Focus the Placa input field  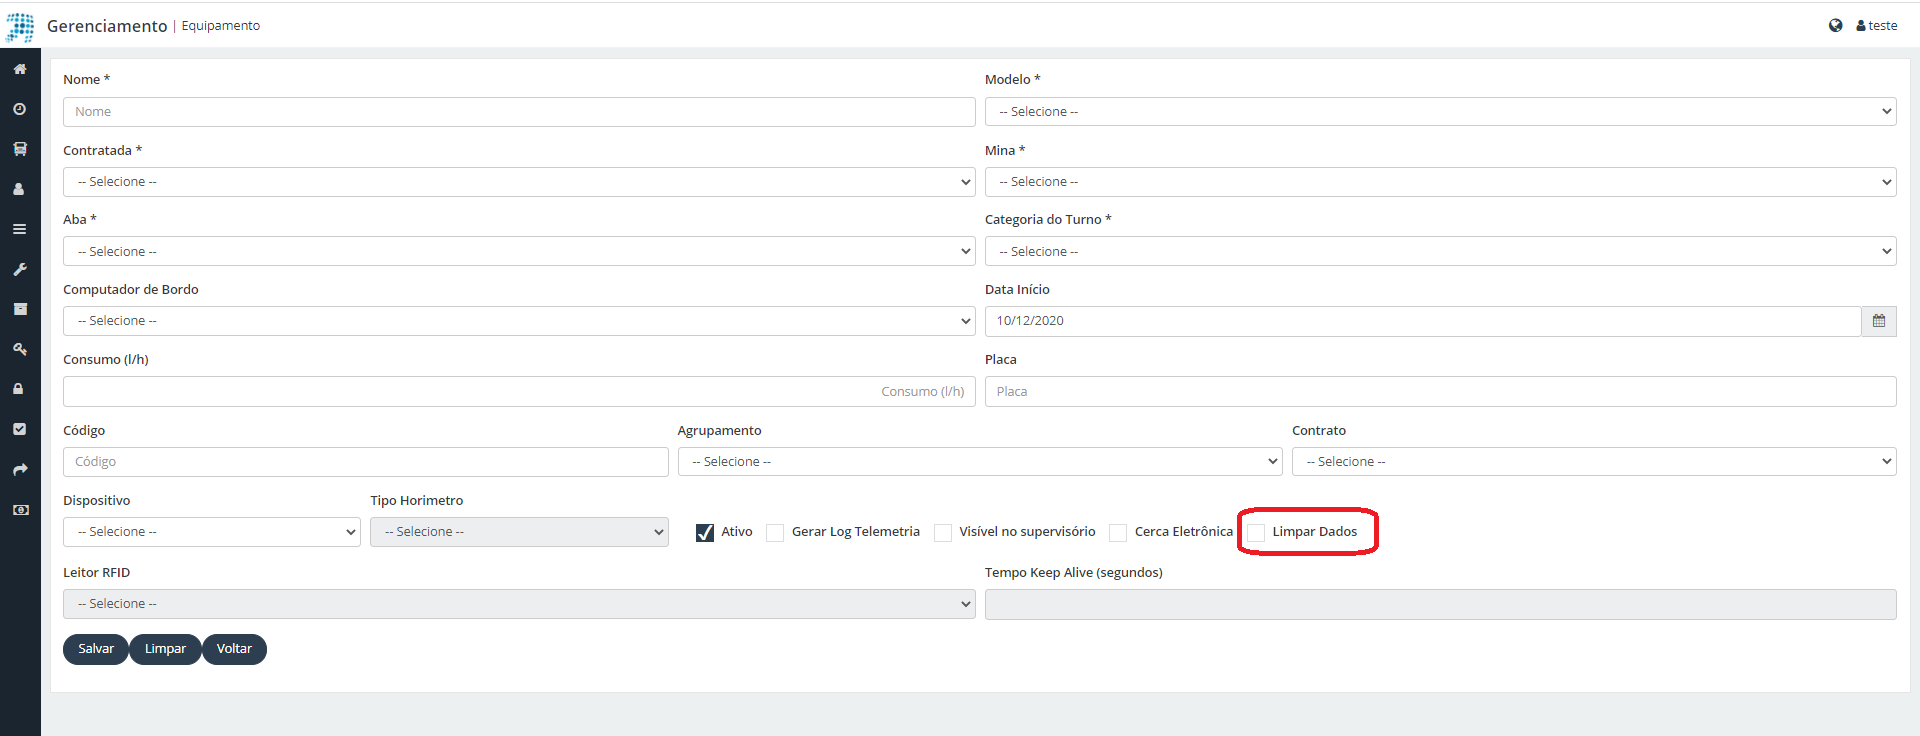click(x=1440, y=391)
